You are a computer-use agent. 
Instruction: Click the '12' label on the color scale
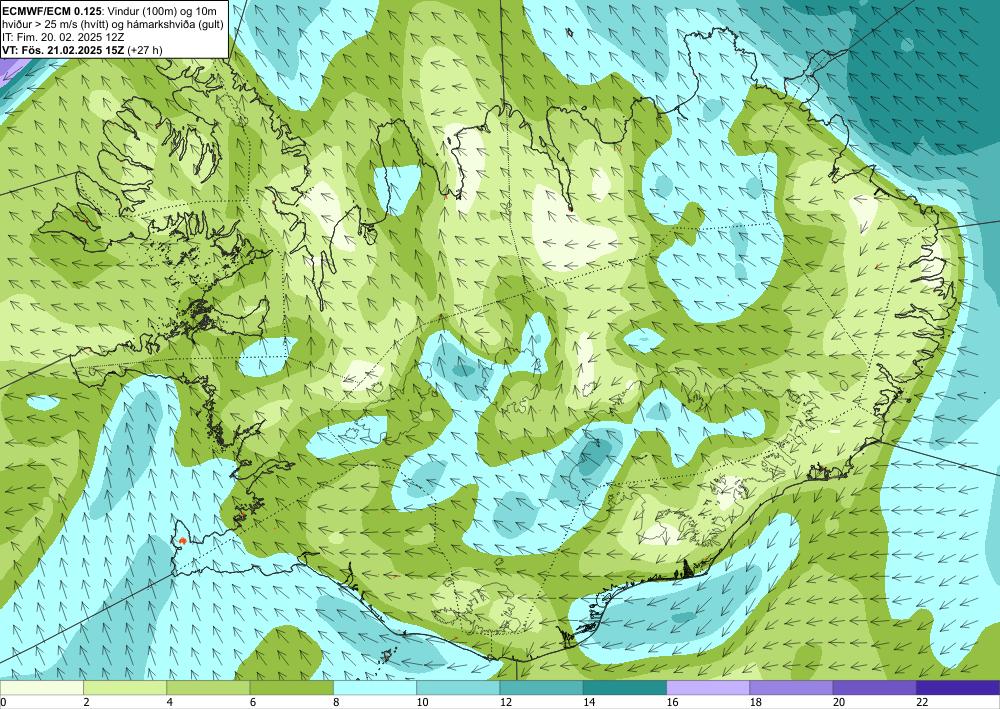(x=506, y=702)
